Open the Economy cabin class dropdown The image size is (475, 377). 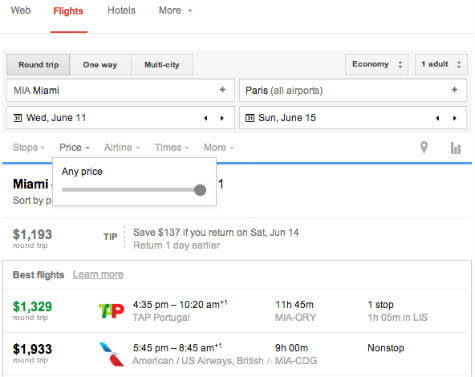pyautogui.click(x=377, y=64)
